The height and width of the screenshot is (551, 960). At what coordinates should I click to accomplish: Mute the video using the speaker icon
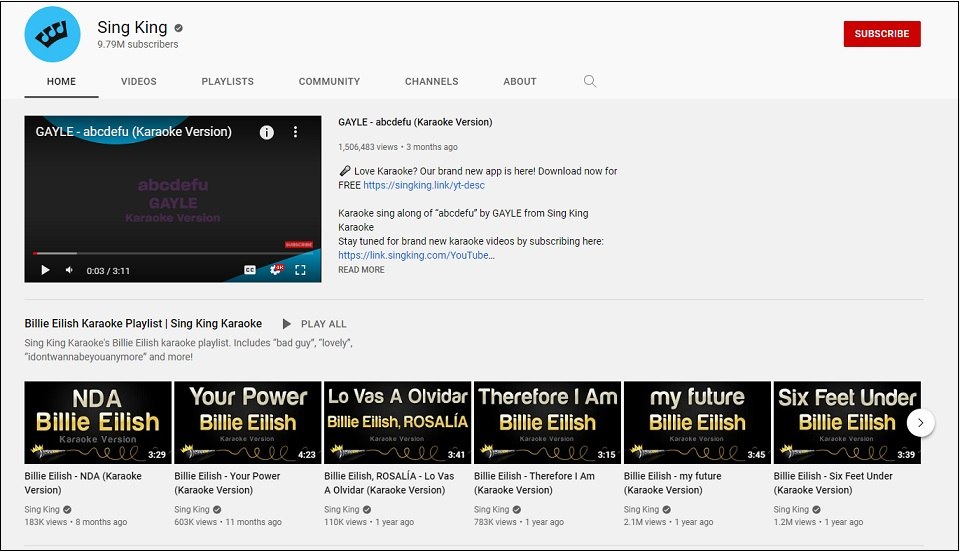click(x=69, y=270)
